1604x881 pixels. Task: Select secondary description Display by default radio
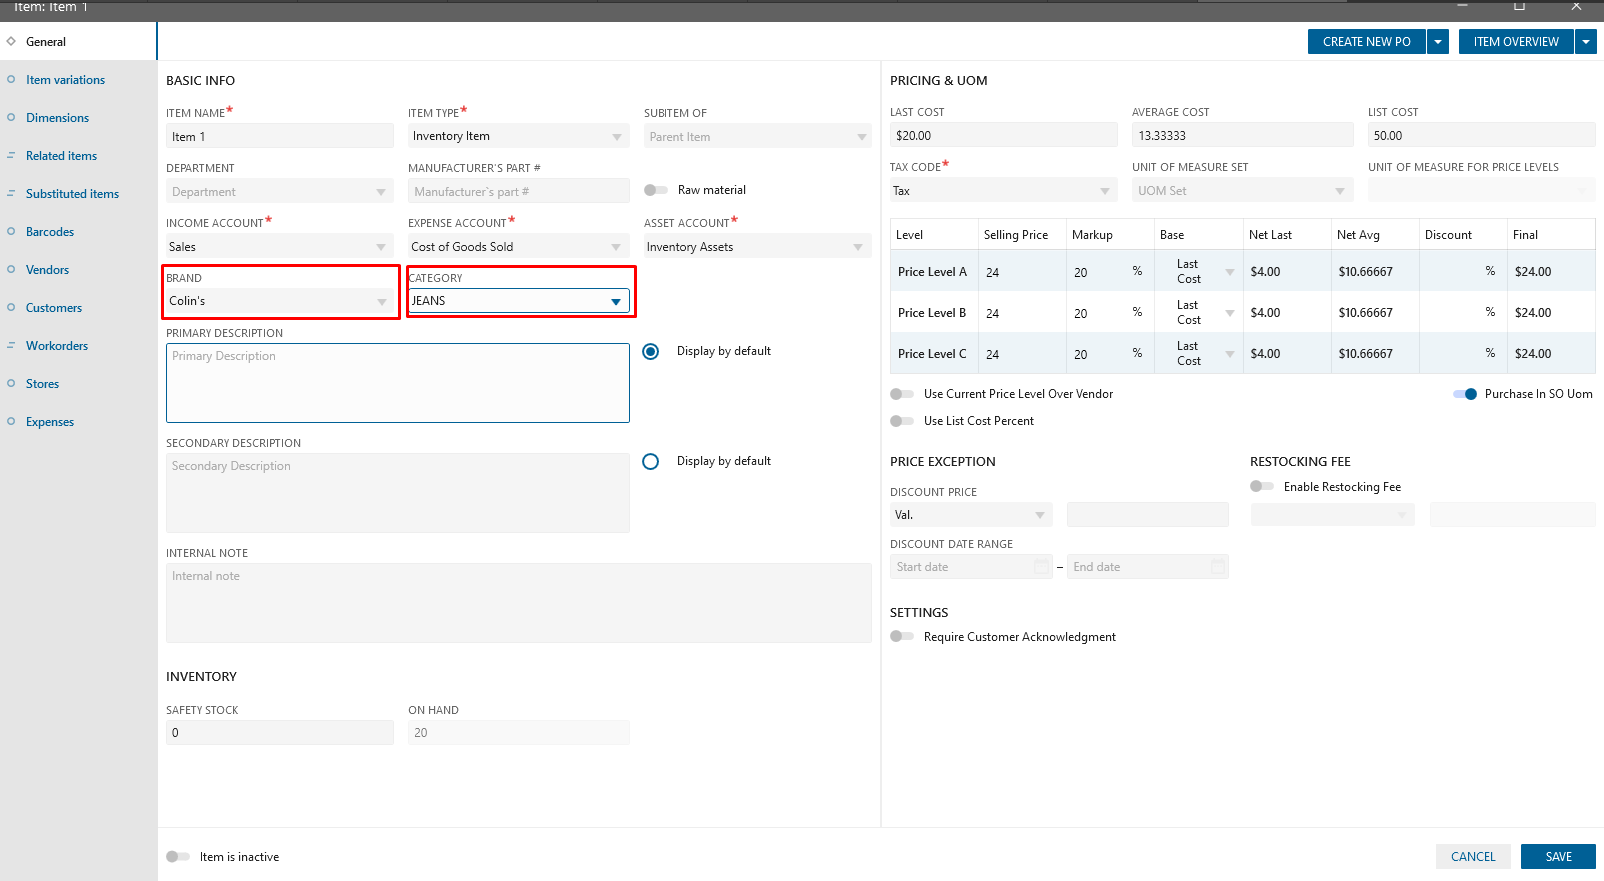pos(651,461)
